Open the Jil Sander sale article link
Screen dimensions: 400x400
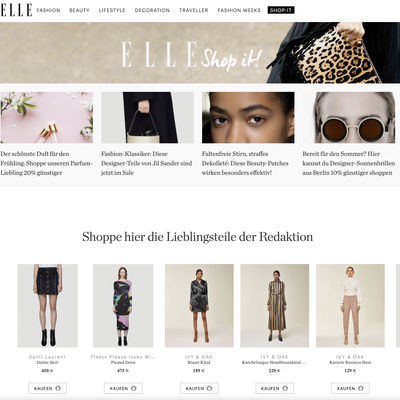147,163
